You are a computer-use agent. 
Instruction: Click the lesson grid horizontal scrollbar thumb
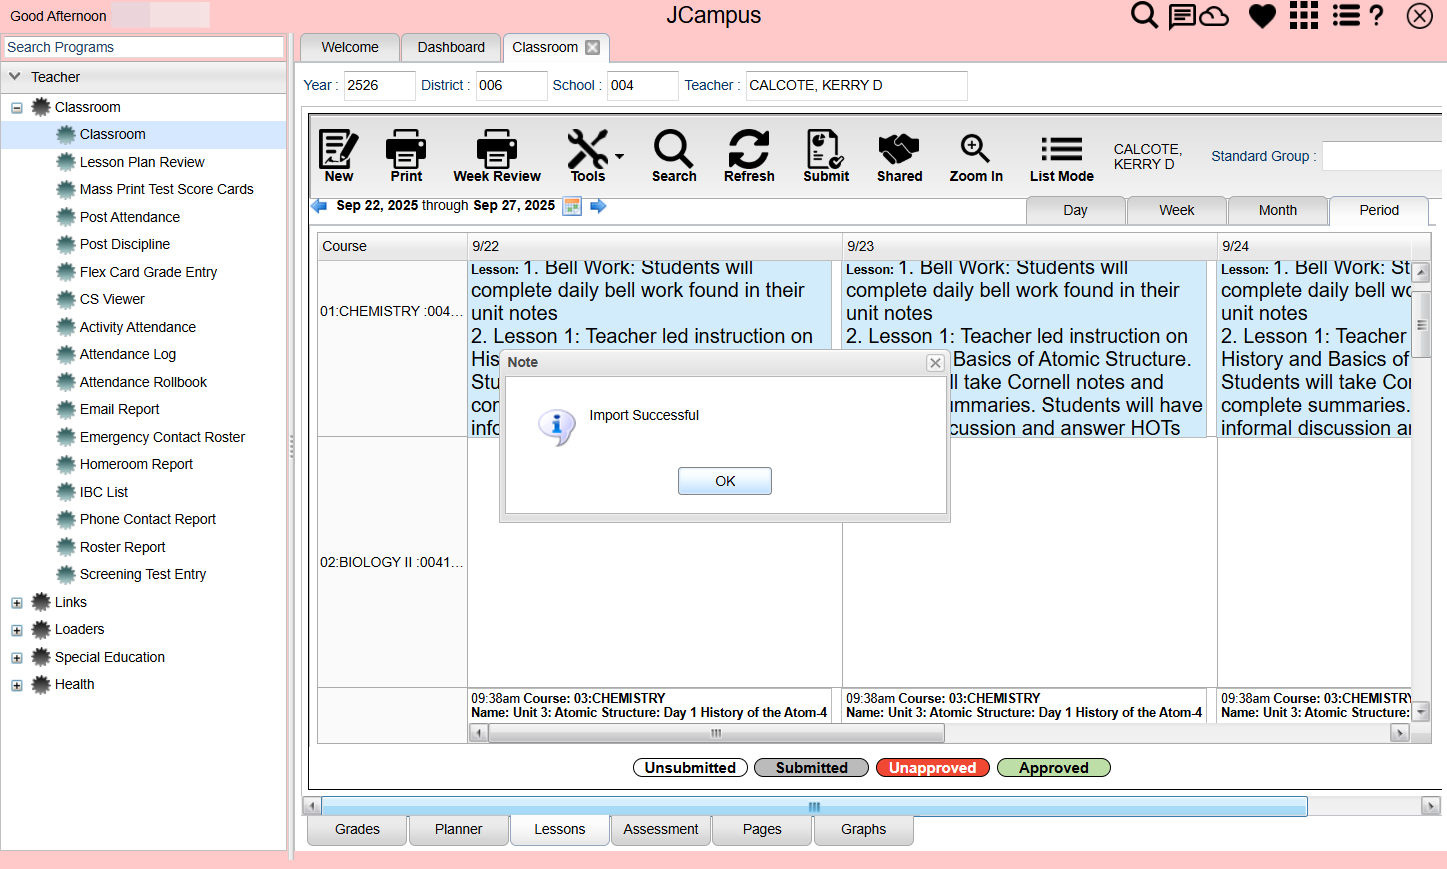click(716, 733)
